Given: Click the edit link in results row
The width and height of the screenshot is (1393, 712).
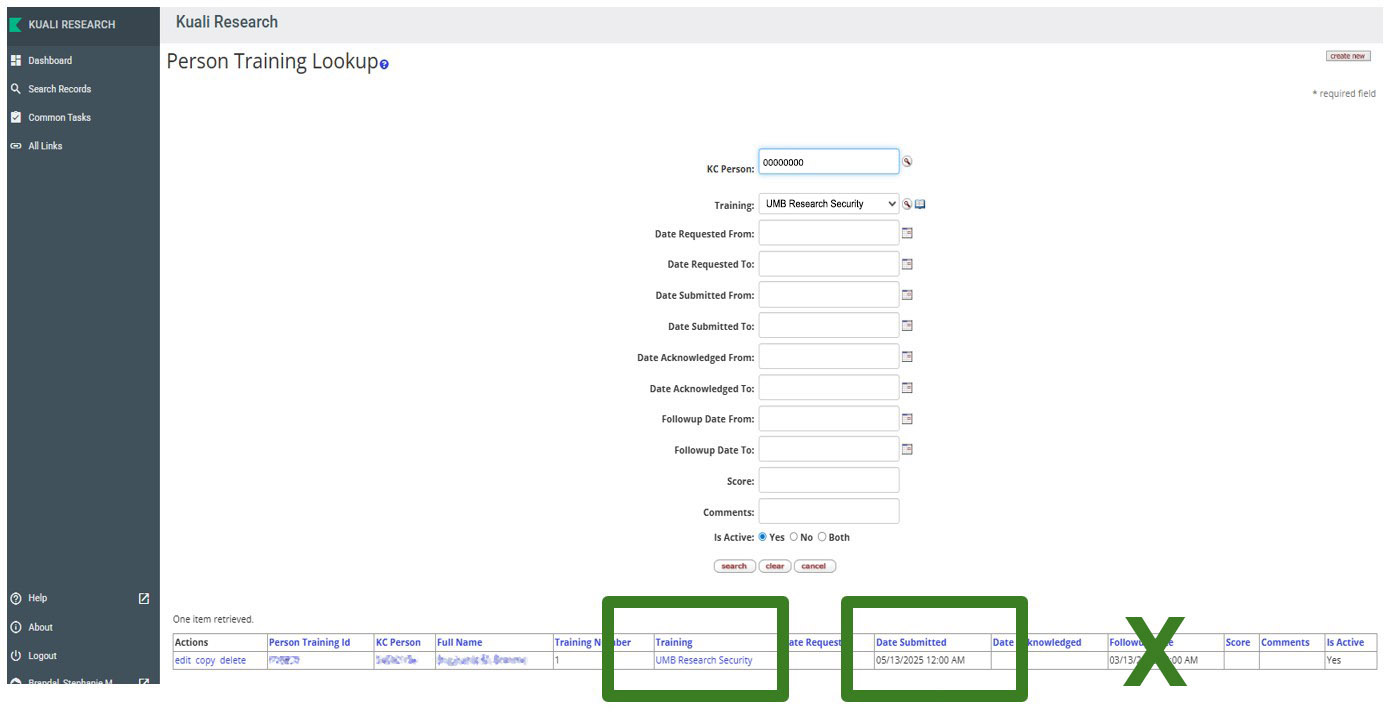Looking at the screenshot, I should (182, 660).
